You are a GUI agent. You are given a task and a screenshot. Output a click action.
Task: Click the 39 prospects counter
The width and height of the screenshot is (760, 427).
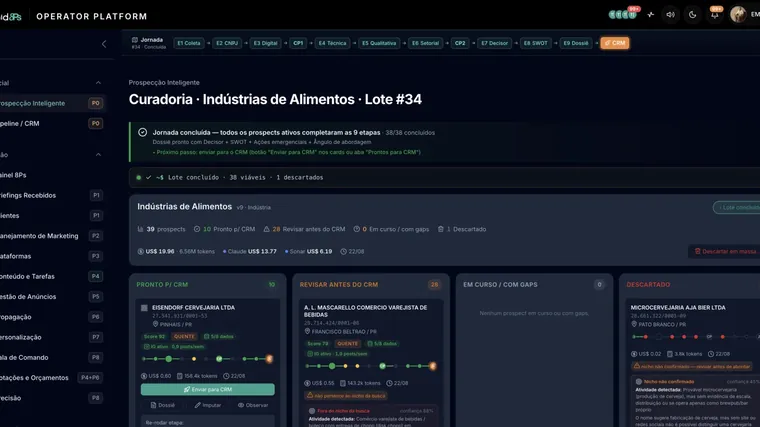(x=161, y=229)
